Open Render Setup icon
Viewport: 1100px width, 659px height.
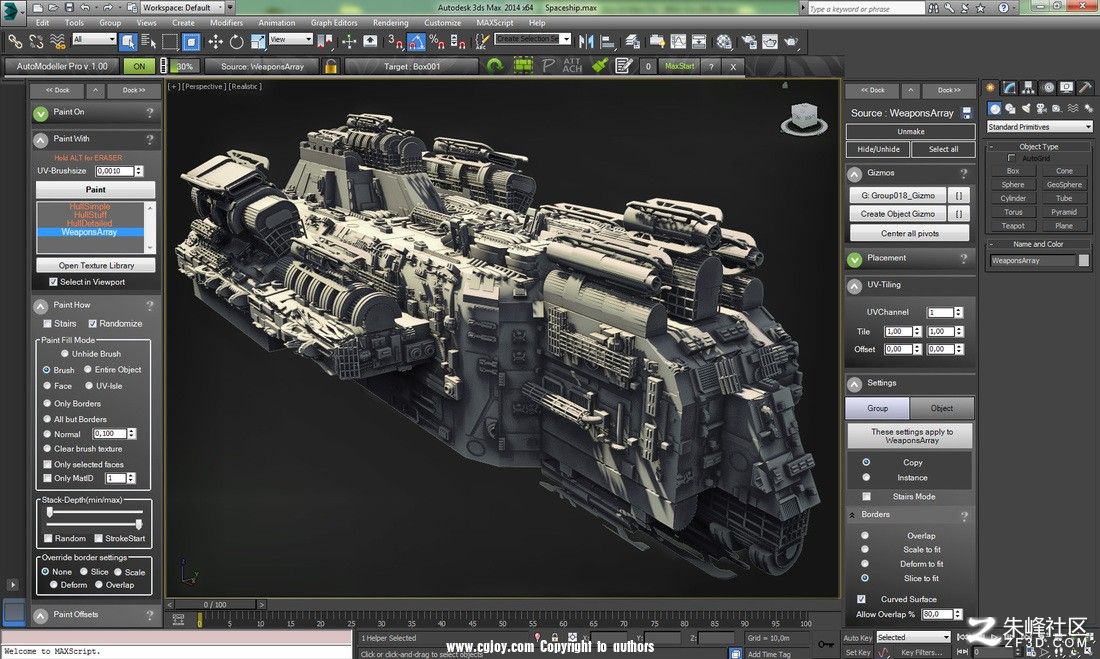pyautogui.click(x=749, y=42)
